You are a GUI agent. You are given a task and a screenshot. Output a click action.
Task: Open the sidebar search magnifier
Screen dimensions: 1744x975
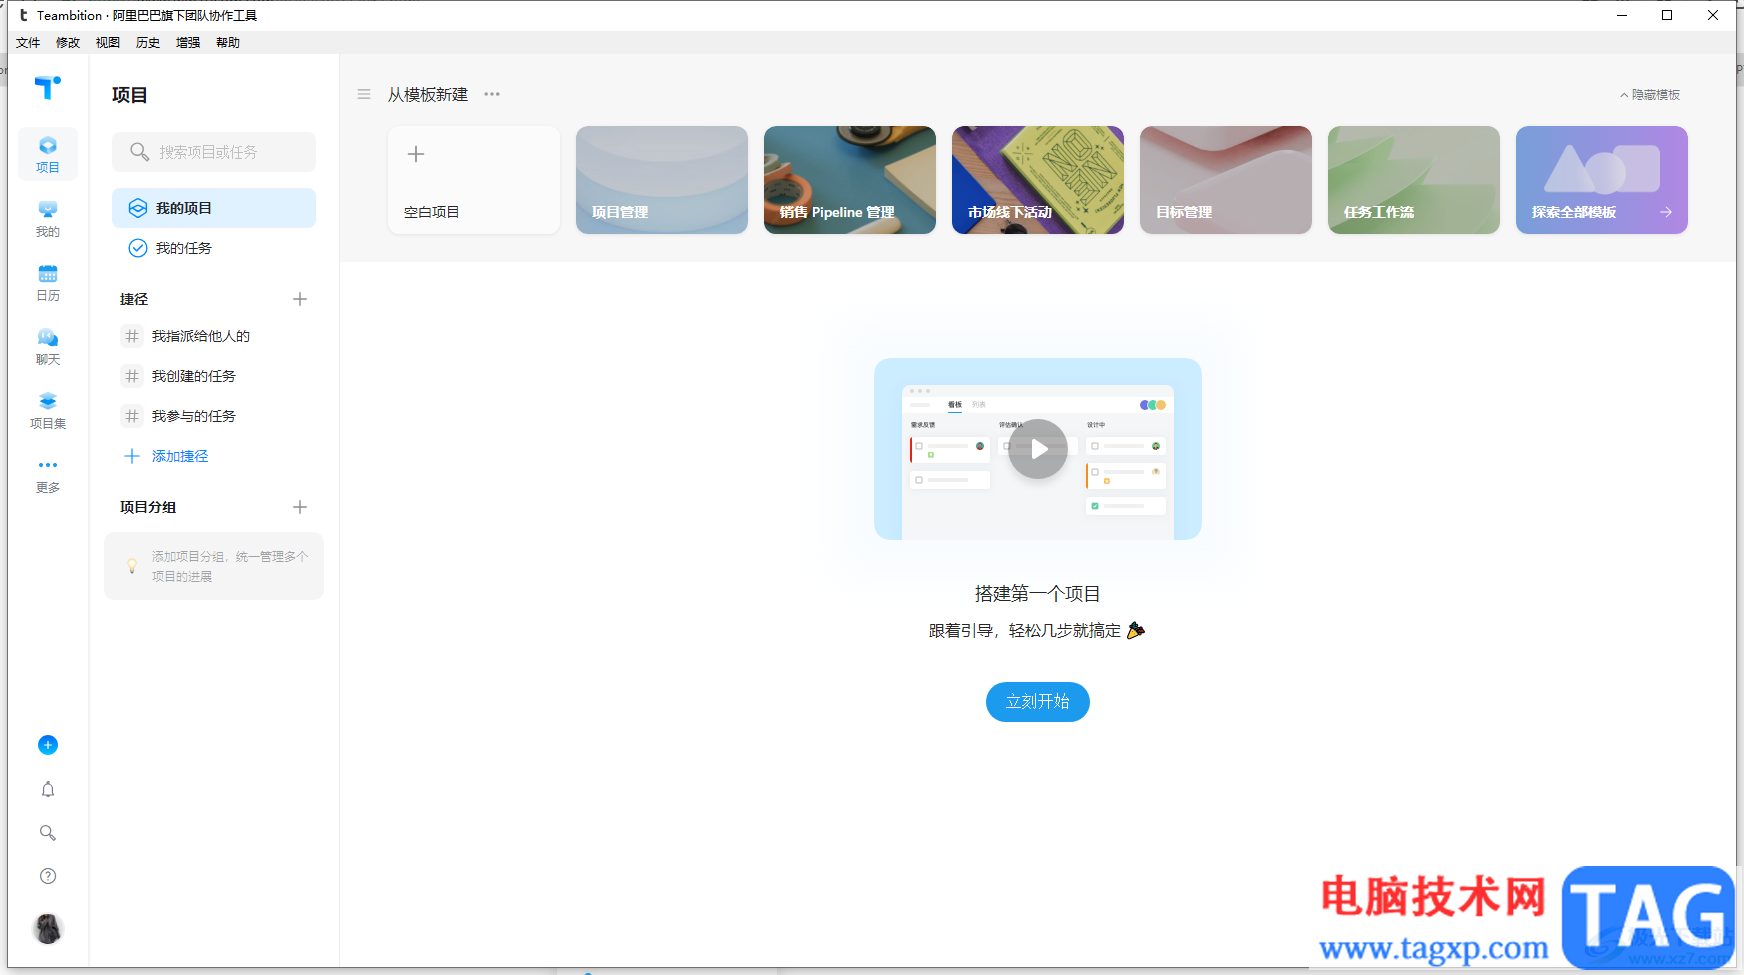[x=48, y=833]
